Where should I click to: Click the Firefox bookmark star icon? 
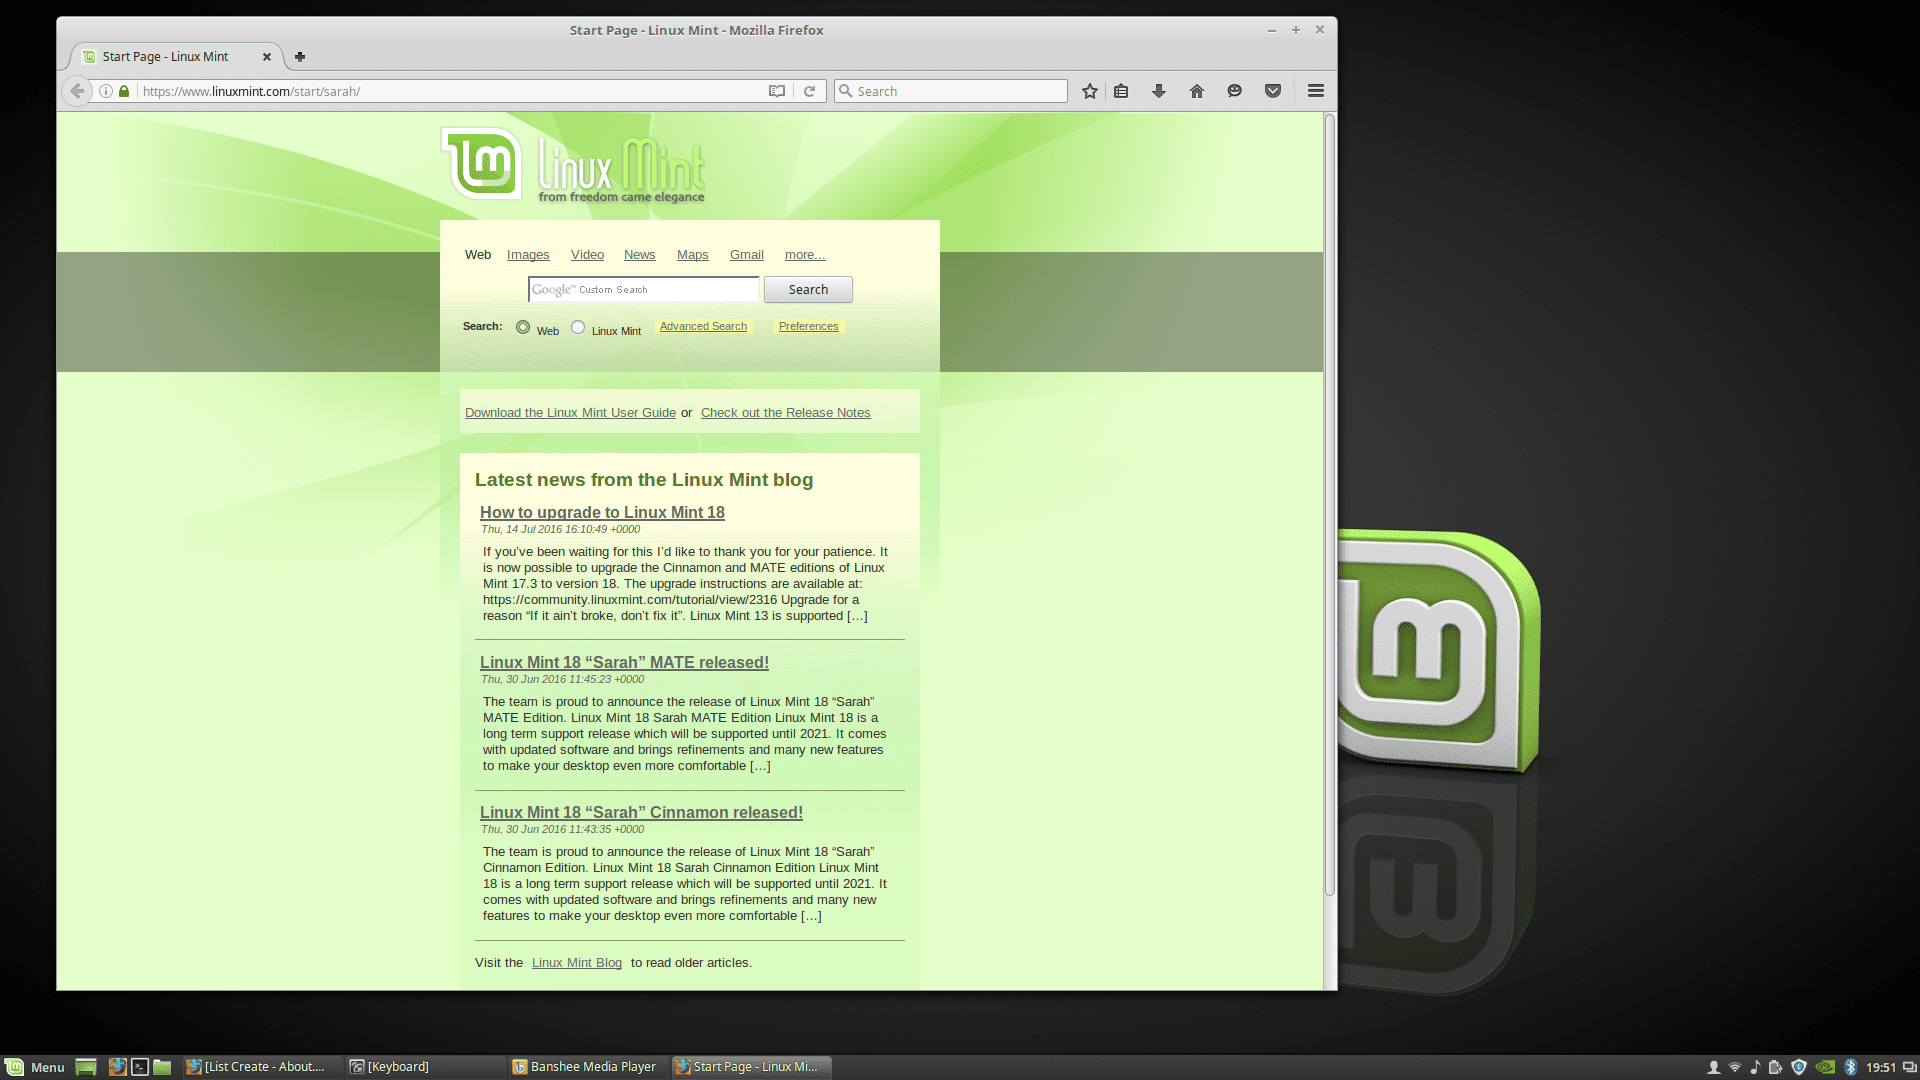(x=1088, y=91)
